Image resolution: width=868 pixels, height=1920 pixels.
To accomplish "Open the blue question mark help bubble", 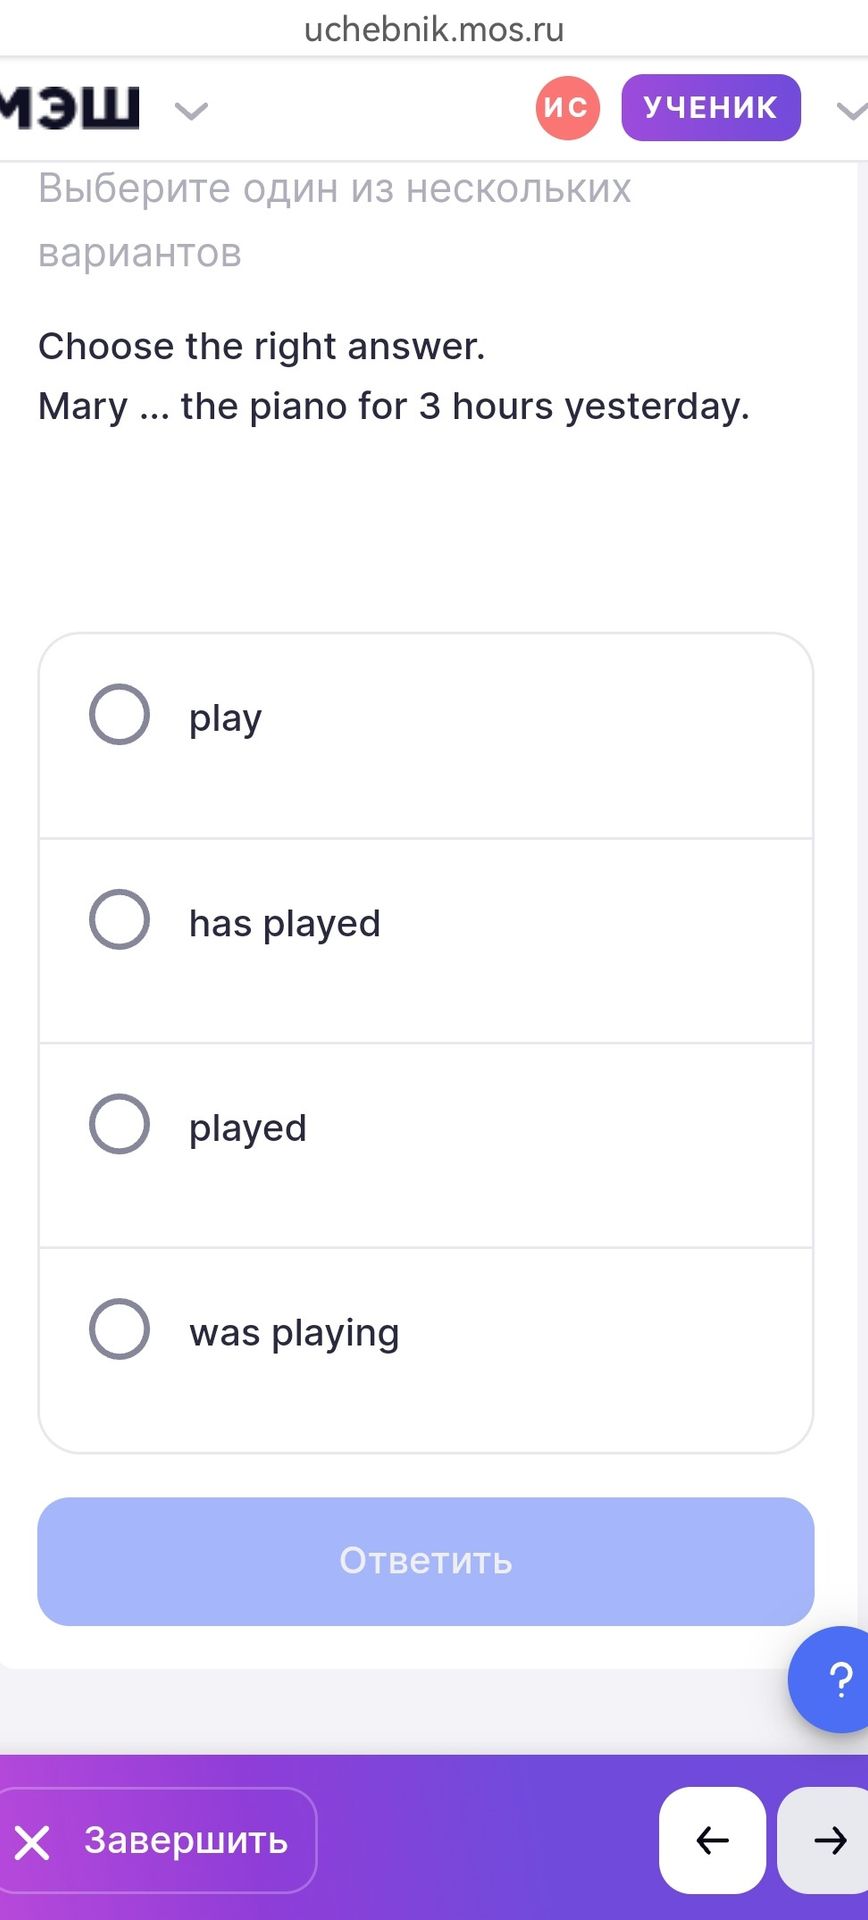I will click(830, 1679).
